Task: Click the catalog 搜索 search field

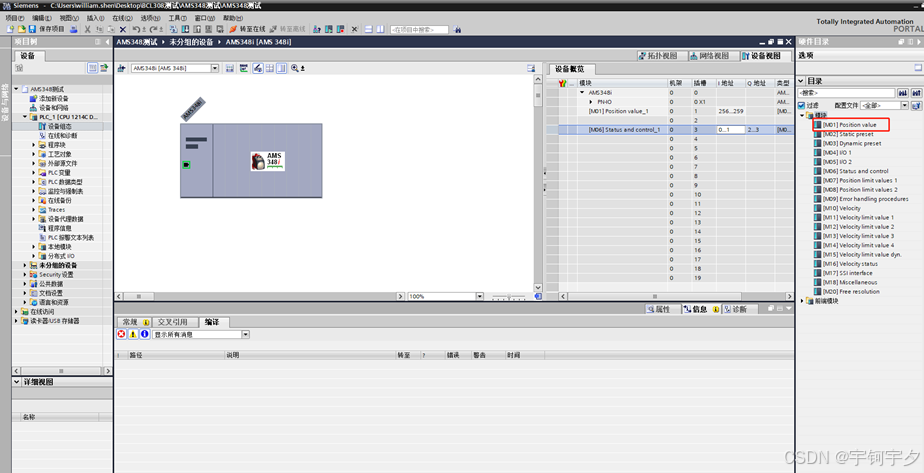Action: click(x=846, y=93)
